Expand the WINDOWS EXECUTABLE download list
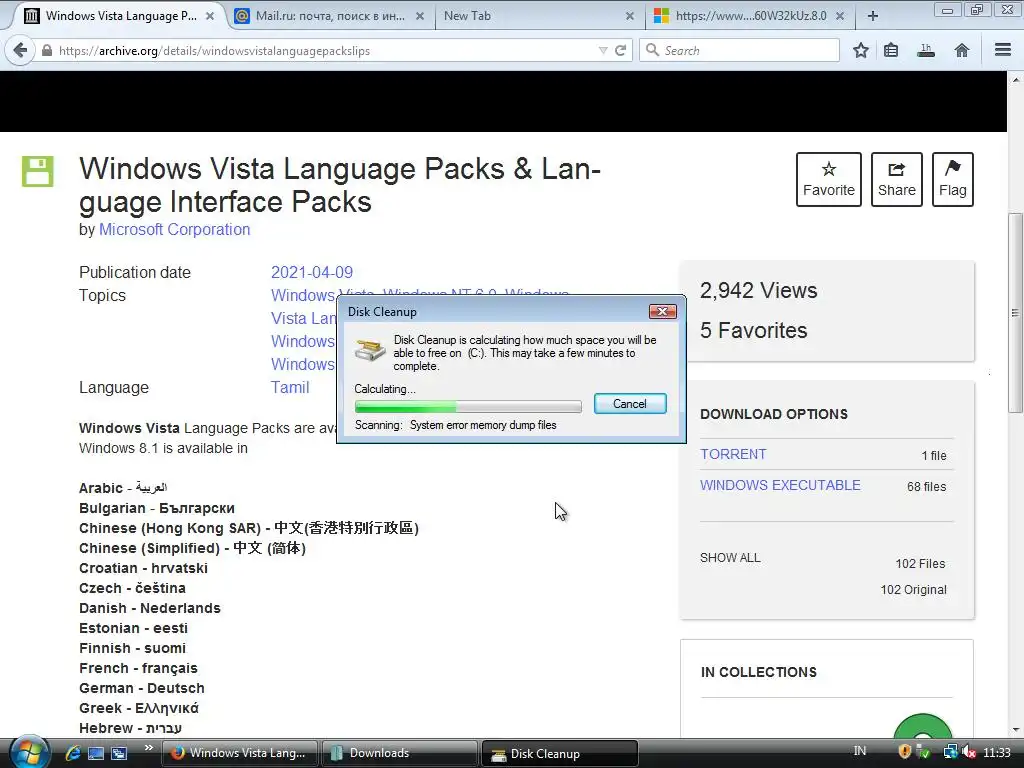 (780, 485)
